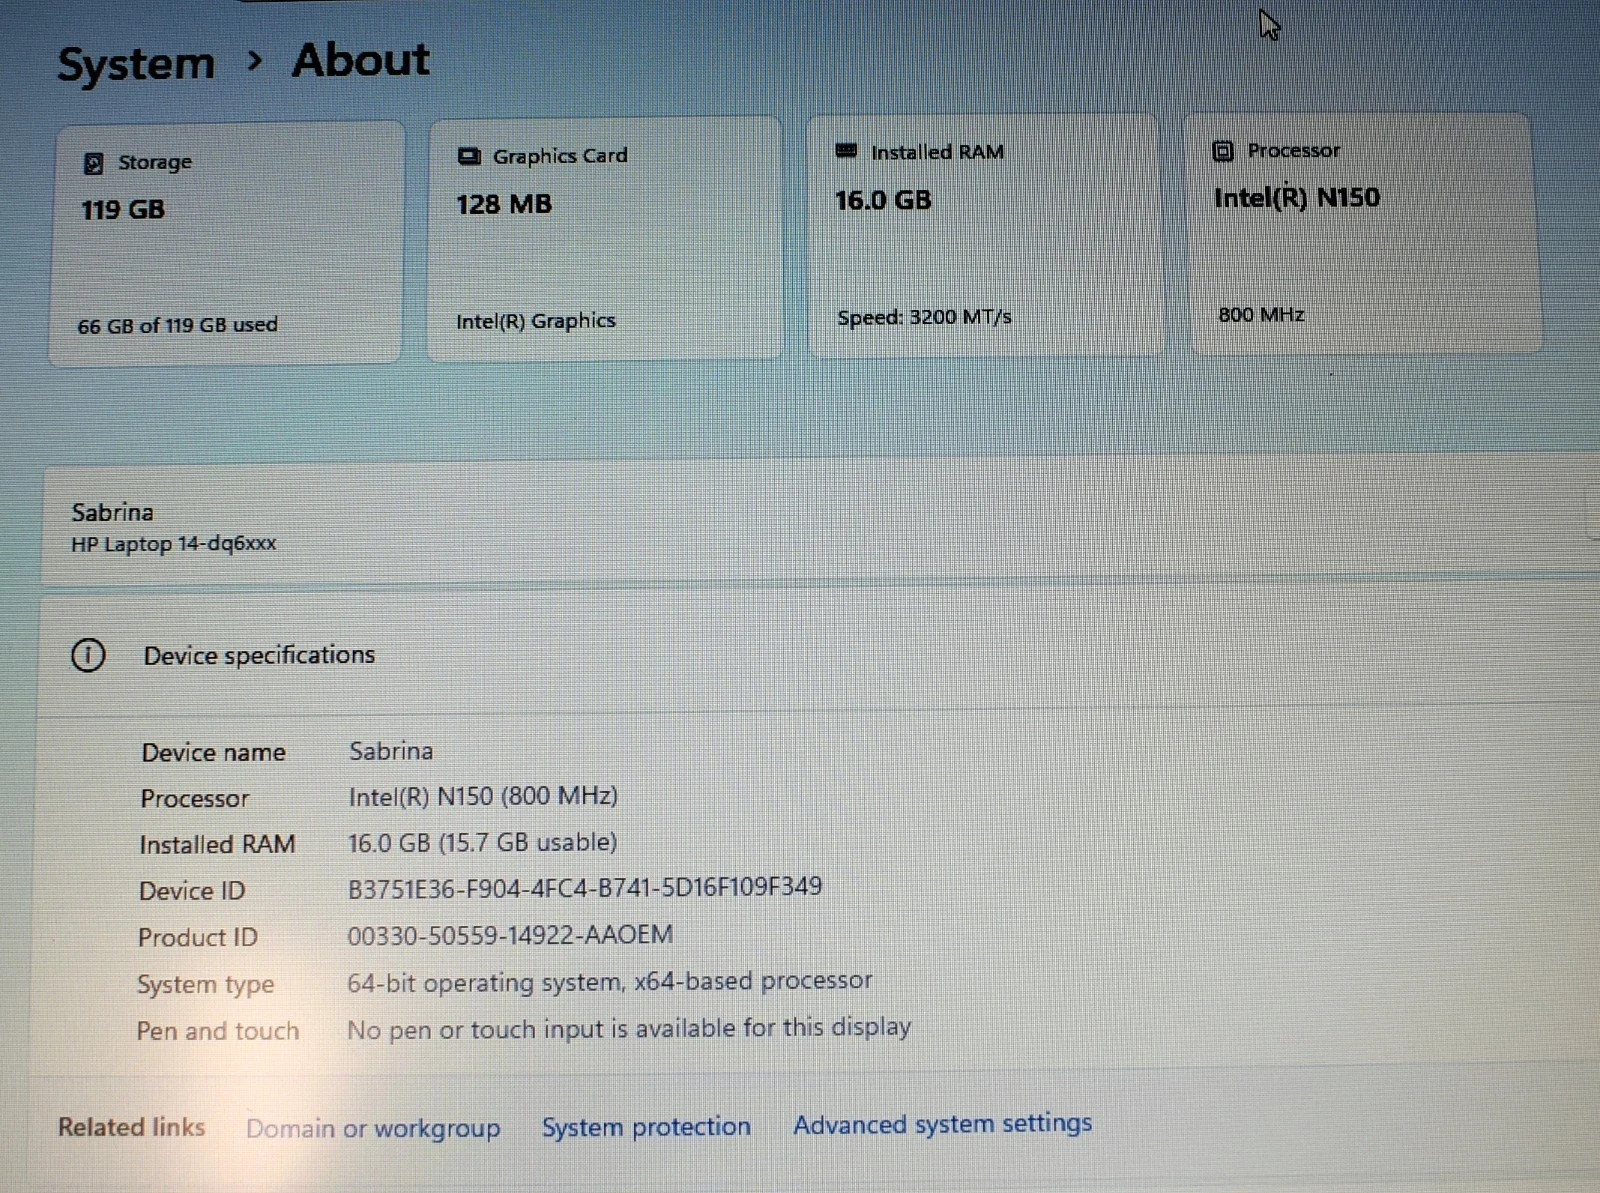This screenshot has height=1193, width=1600.
Task: Click the 'Pen and touch' label
Action: 218,1031
